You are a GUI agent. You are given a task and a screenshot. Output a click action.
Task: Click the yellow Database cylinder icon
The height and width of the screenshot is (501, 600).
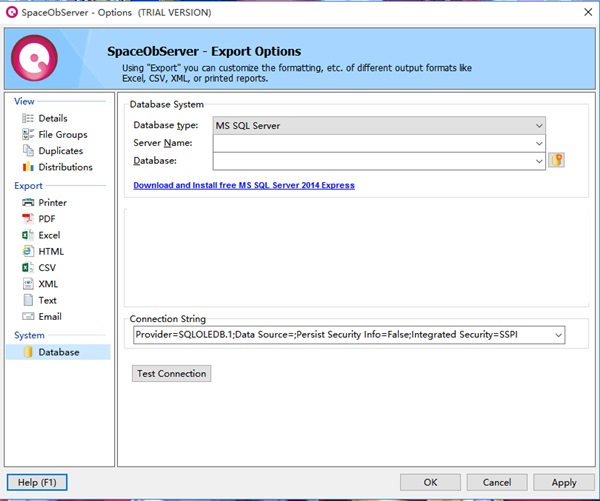[28, 352]
